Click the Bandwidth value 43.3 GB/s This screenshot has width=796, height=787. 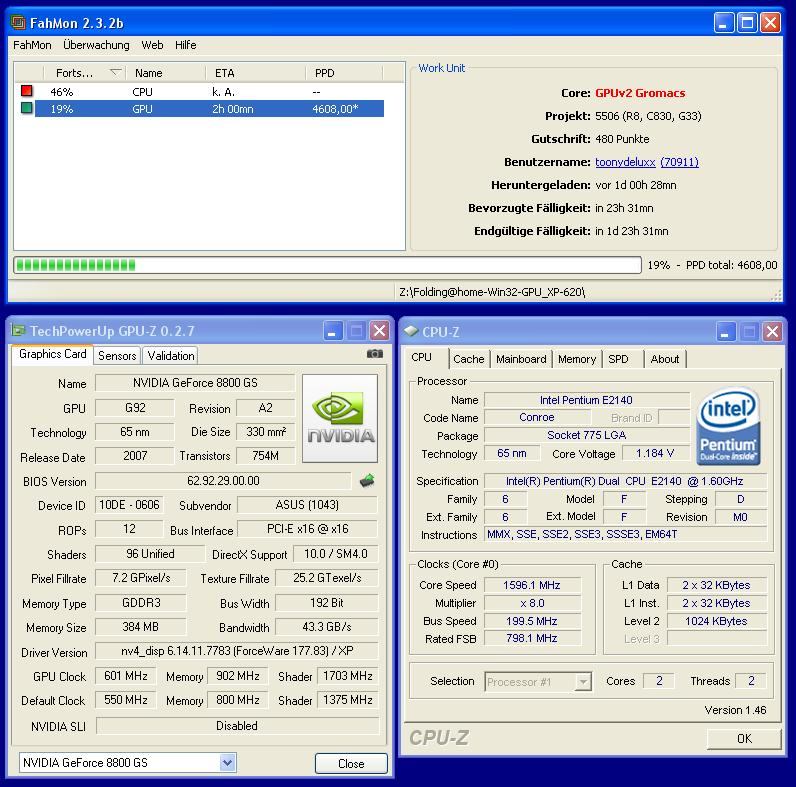click(x=326, y=627)
